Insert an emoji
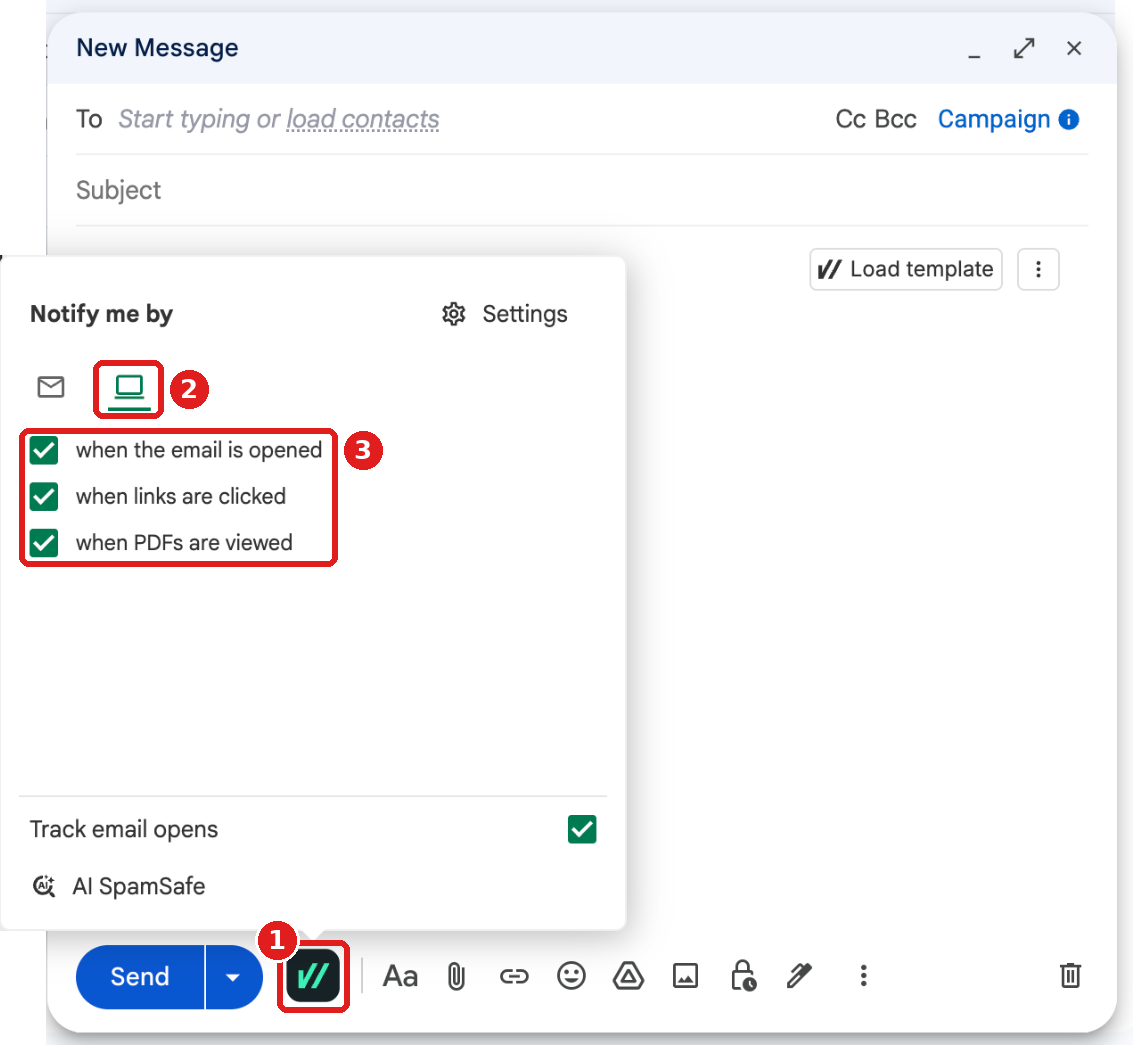The height and width of the screenshot is (1045, 1133). point(571,976)
